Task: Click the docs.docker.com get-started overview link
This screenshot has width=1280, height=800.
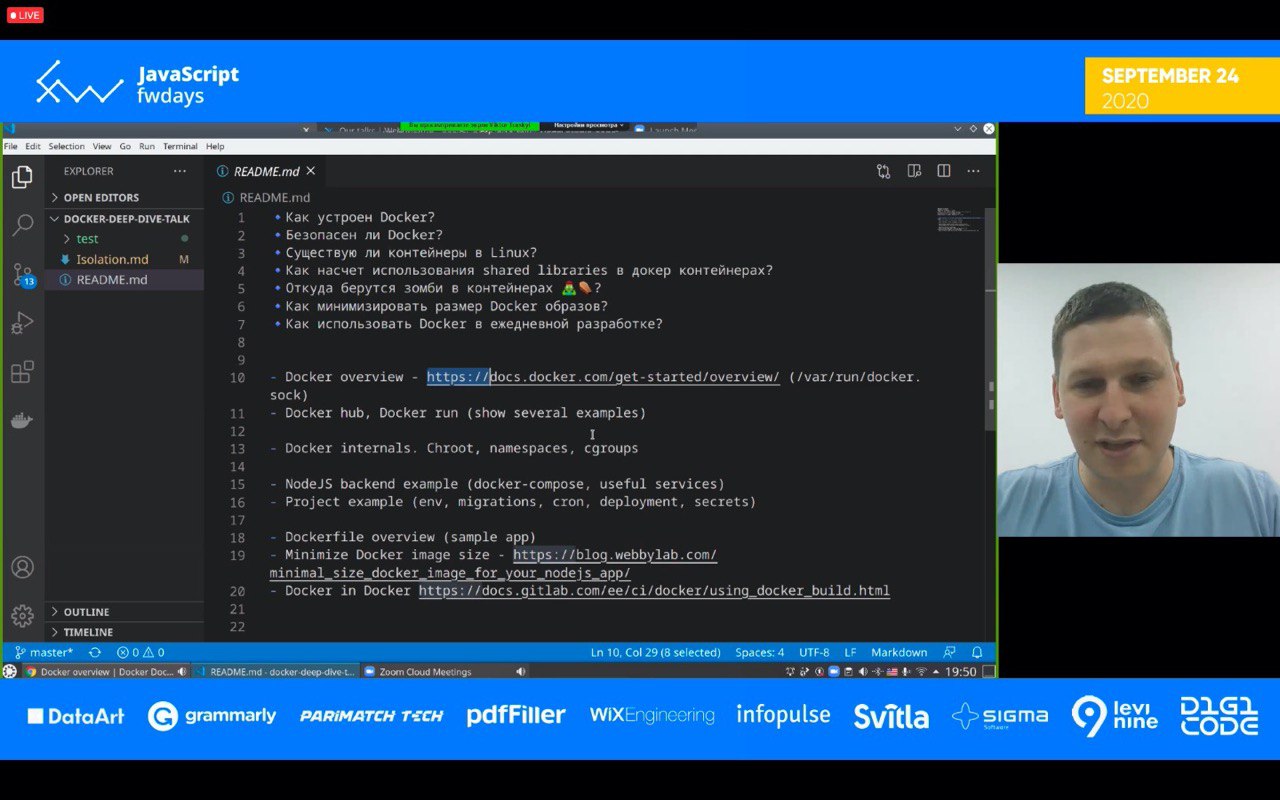Action: [603, 377]
